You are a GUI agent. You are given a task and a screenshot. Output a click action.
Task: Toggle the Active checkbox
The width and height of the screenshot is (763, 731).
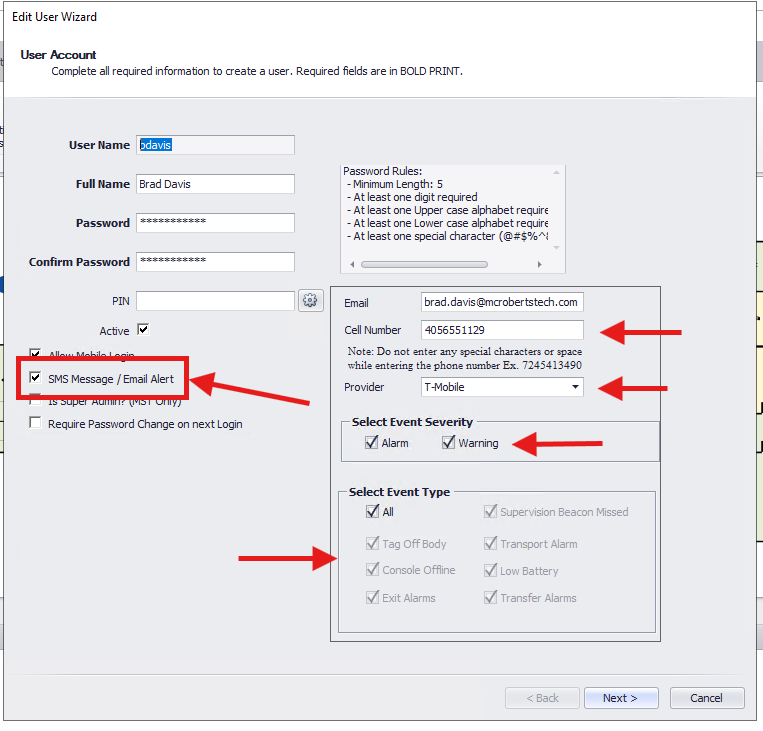tap(143, 330)
